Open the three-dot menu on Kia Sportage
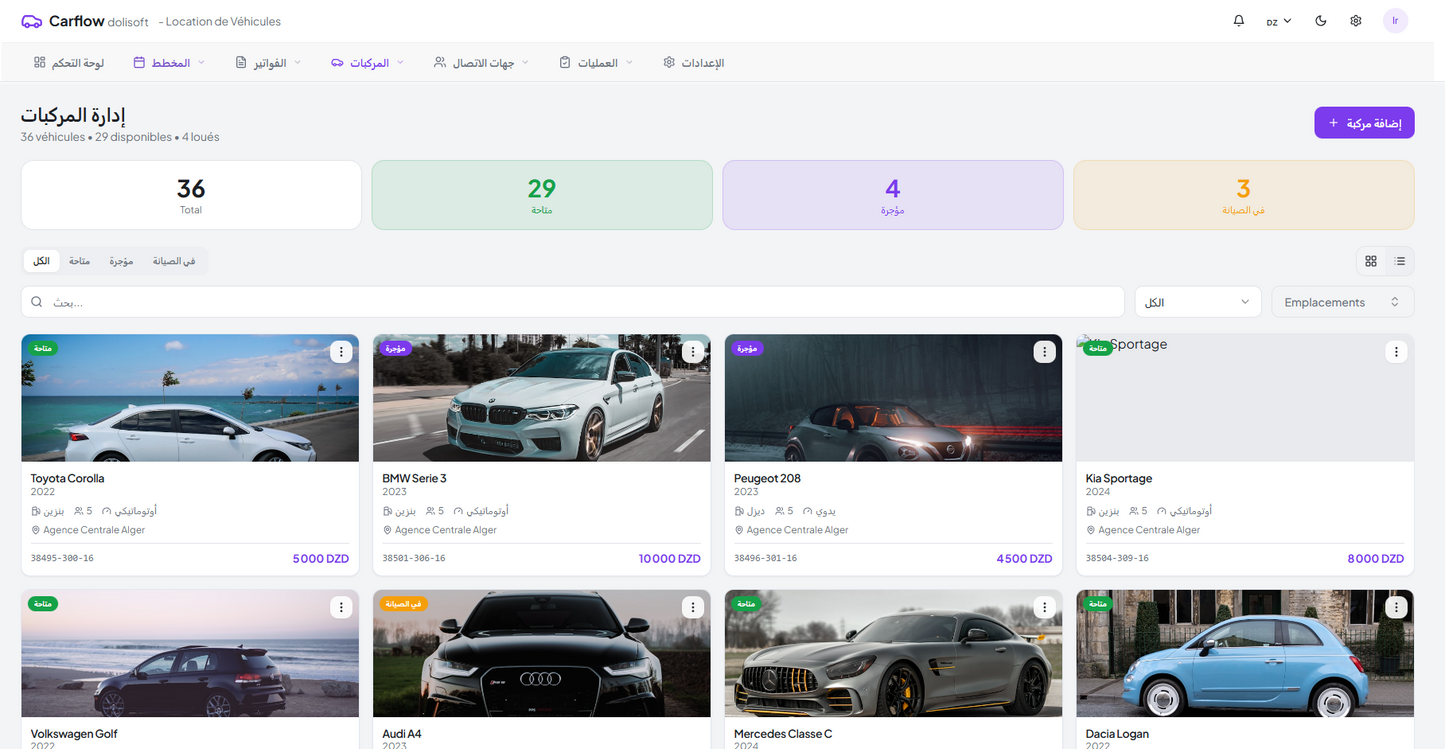 click(x=1397, y=352)
